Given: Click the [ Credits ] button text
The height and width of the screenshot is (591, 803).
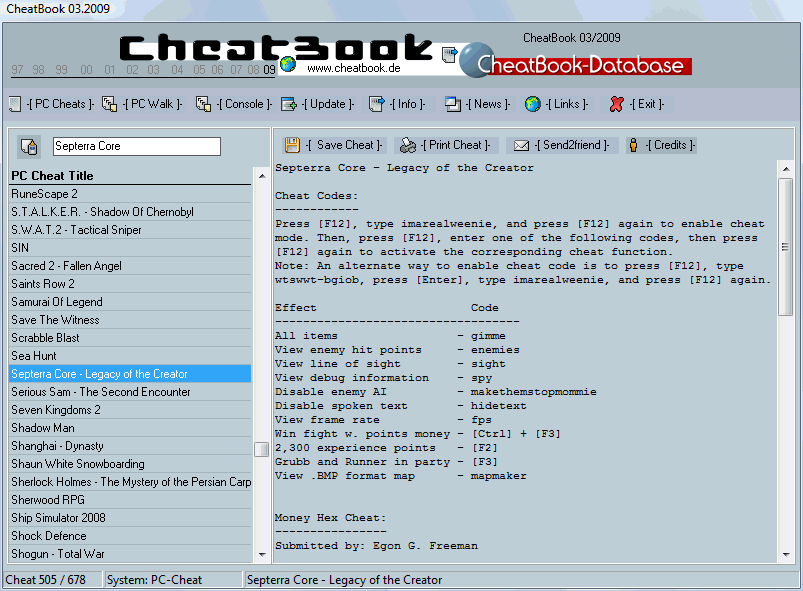Looking at the screenshot, I should coord(670,145).
